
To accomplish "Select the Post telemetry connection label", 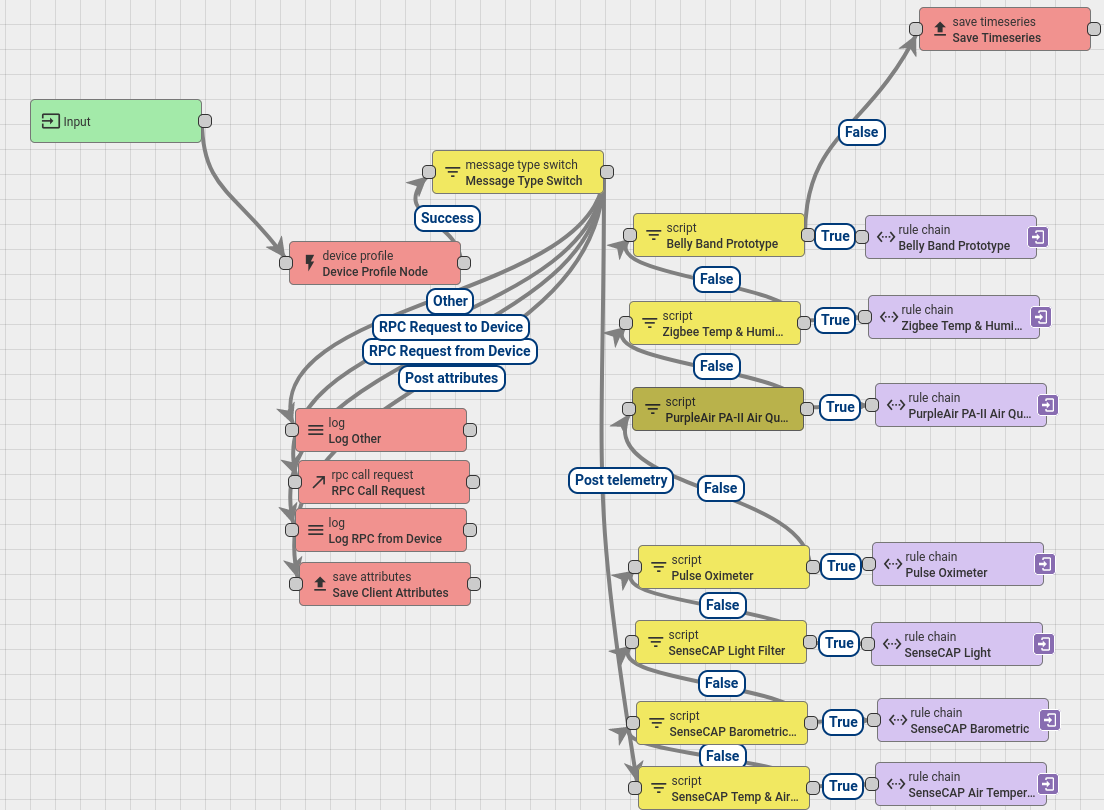I will 621,480.
